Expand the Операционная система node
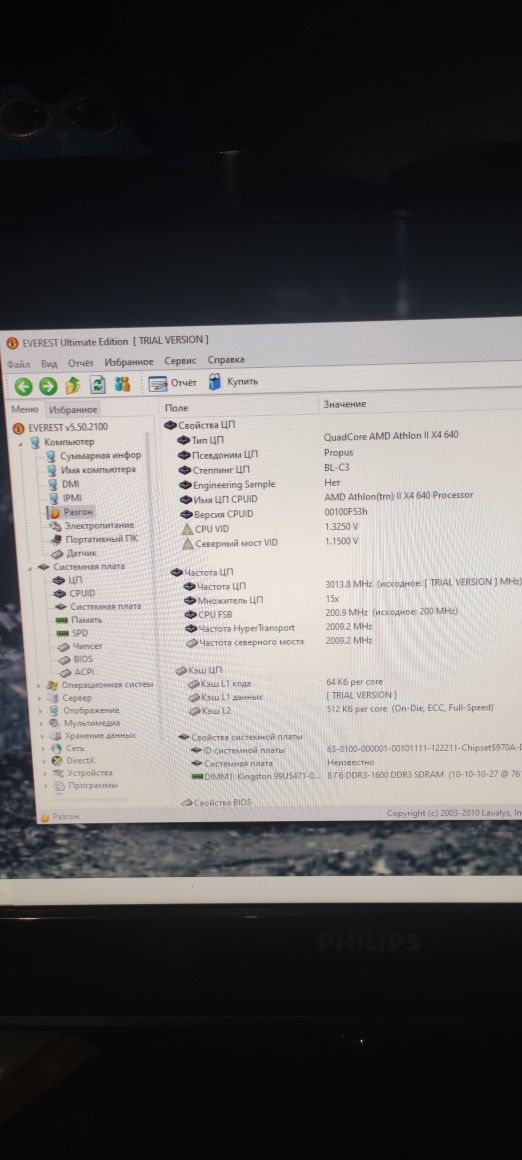This screenshot has width=522, height=1160. point(38,686)
